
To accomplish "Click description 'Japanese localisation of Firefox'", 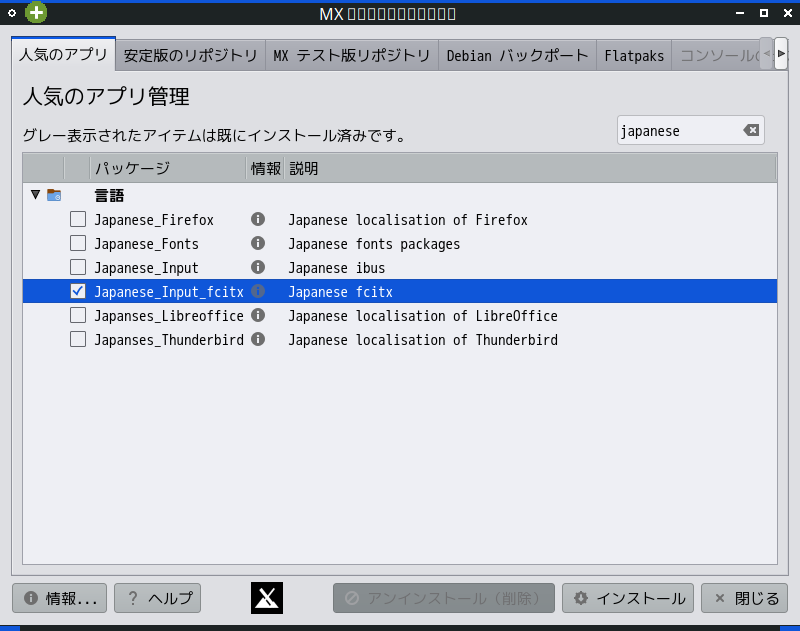I will pos(408,220).
